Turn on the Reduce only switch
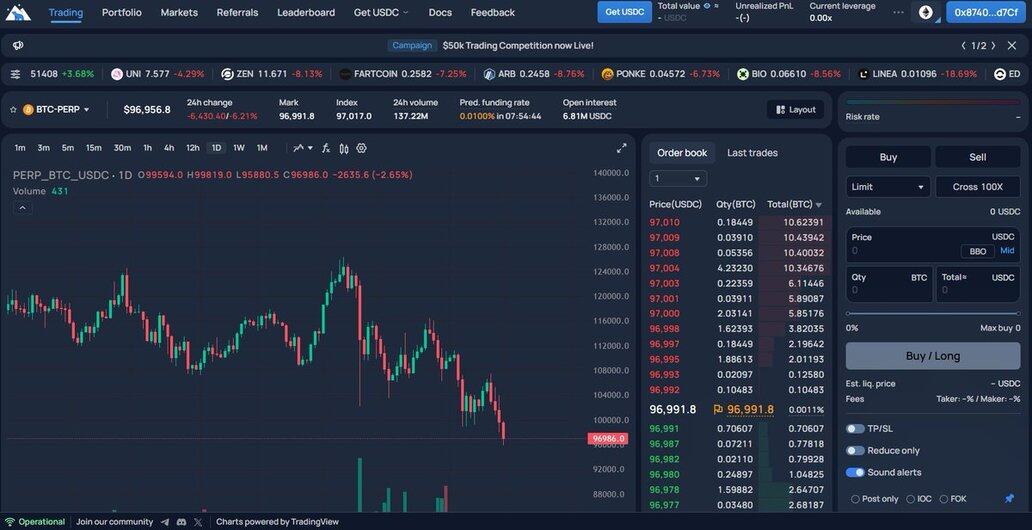Viewport: 1032px width, 530px height. (x=855, y=450)
